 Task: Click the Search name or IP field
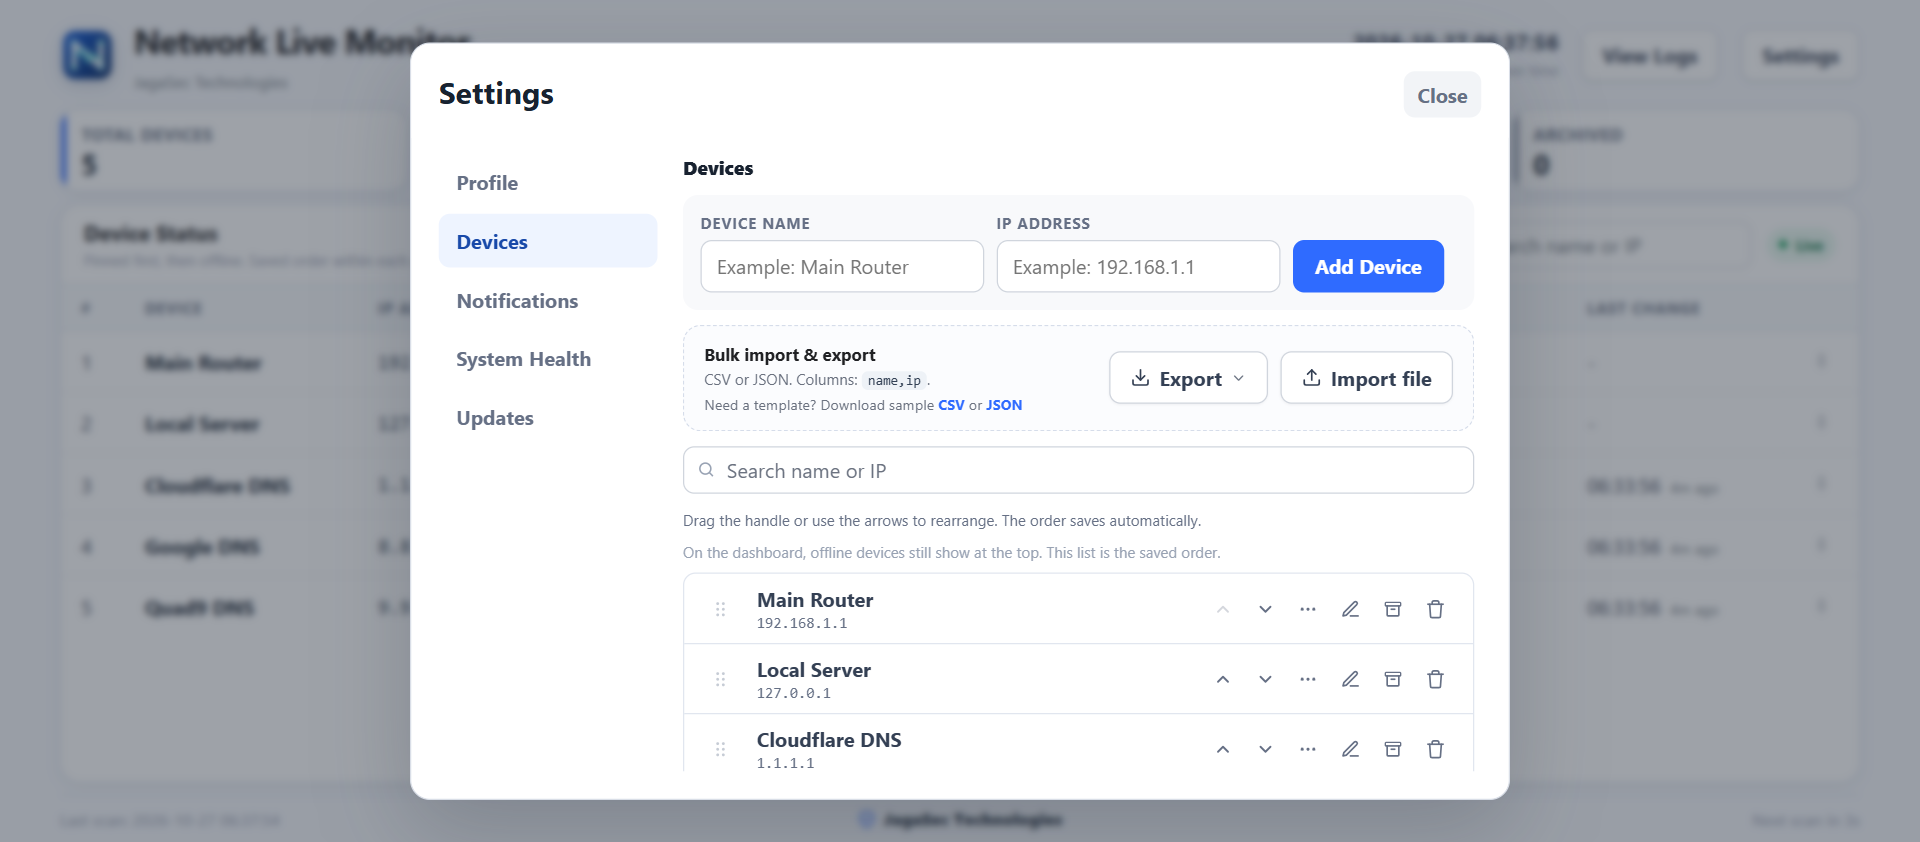pyautogui.click(x=1078, y=470)
